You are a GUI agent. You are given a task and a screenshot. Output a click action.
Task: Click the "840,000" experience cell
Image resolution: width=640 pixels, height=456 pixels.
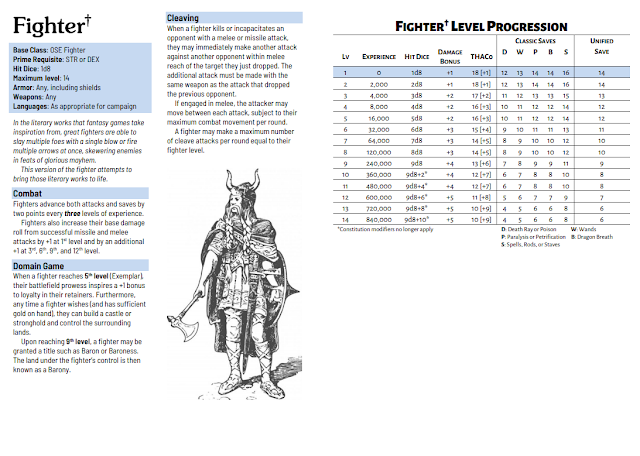click(x=379, y=220)
